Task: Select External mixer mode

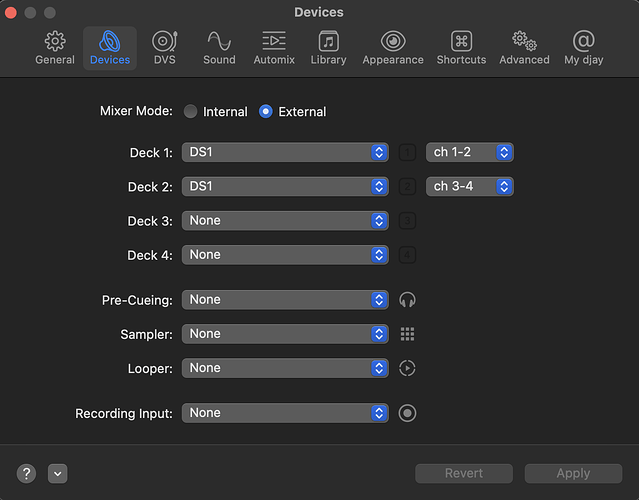Action: pos(266,112)
